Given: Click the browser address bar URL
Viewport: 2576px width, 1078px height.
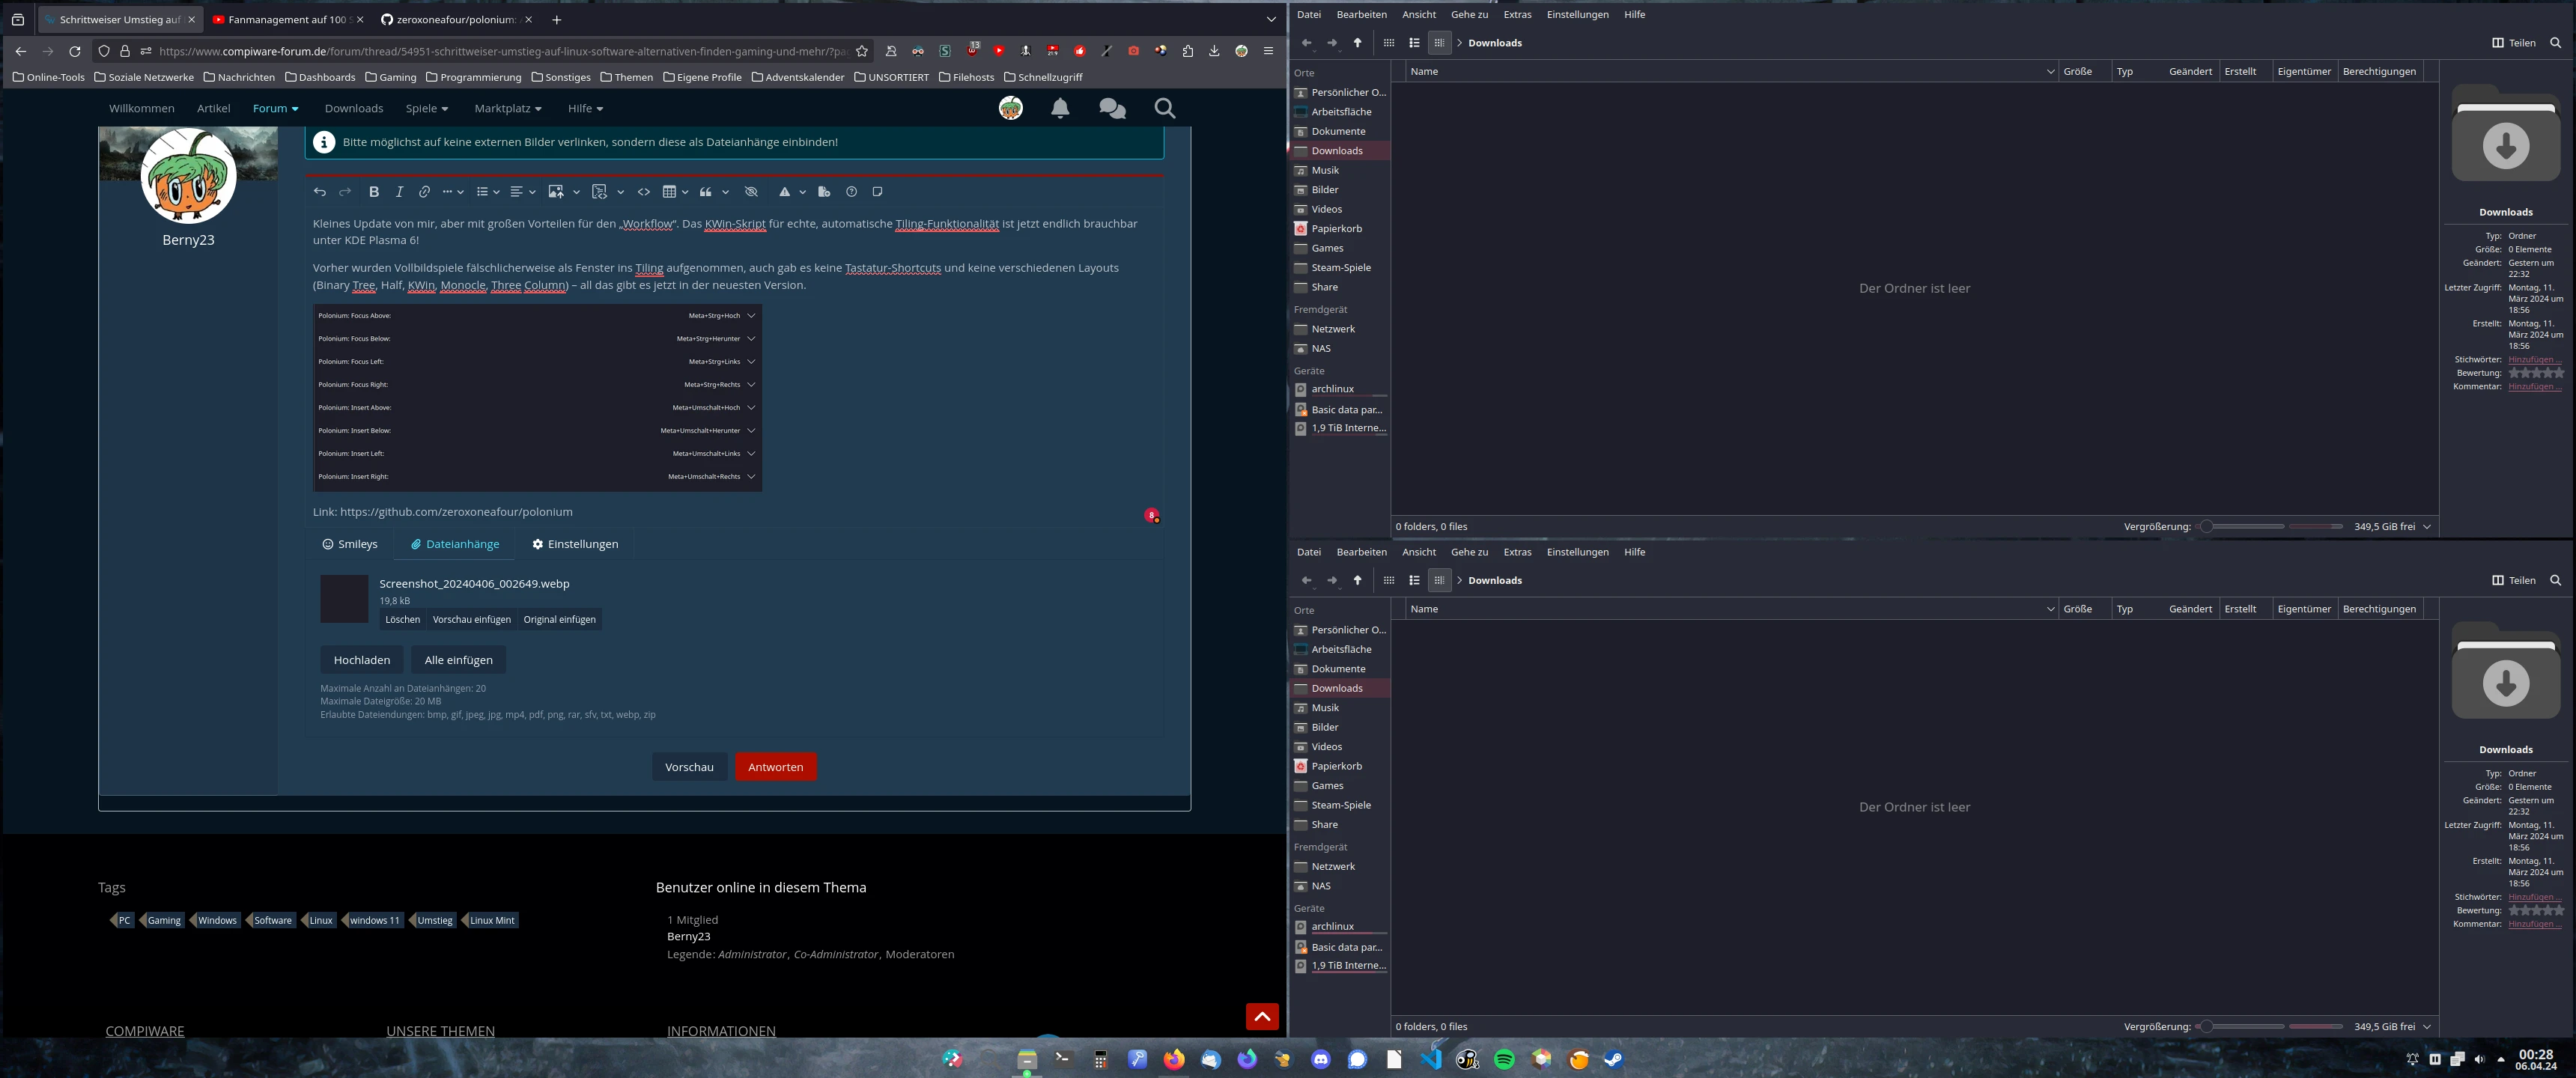Looking at the screenshot, I should pyautogui.click(x=503, y=51).
